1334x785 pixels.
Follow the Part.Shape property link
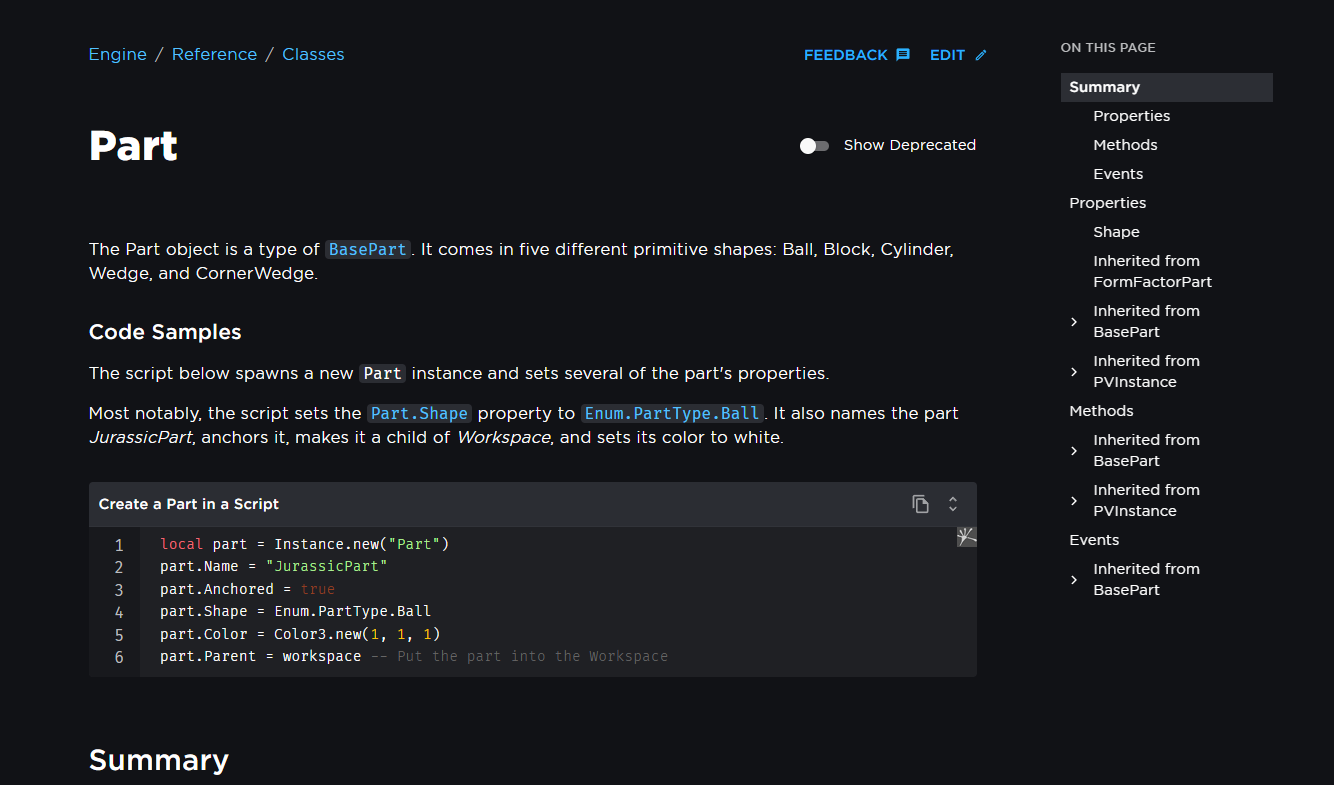[x=418, y=414]
